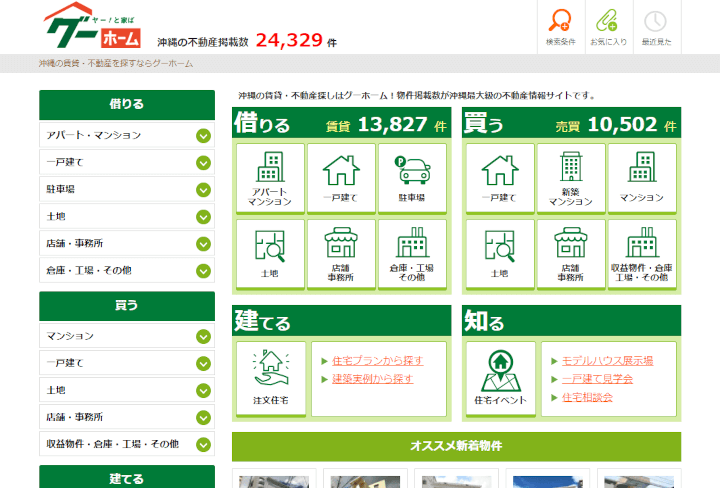Expand 借りる 一戸建て sidebar row
720x488 pixels.
(x=127, y=162)
